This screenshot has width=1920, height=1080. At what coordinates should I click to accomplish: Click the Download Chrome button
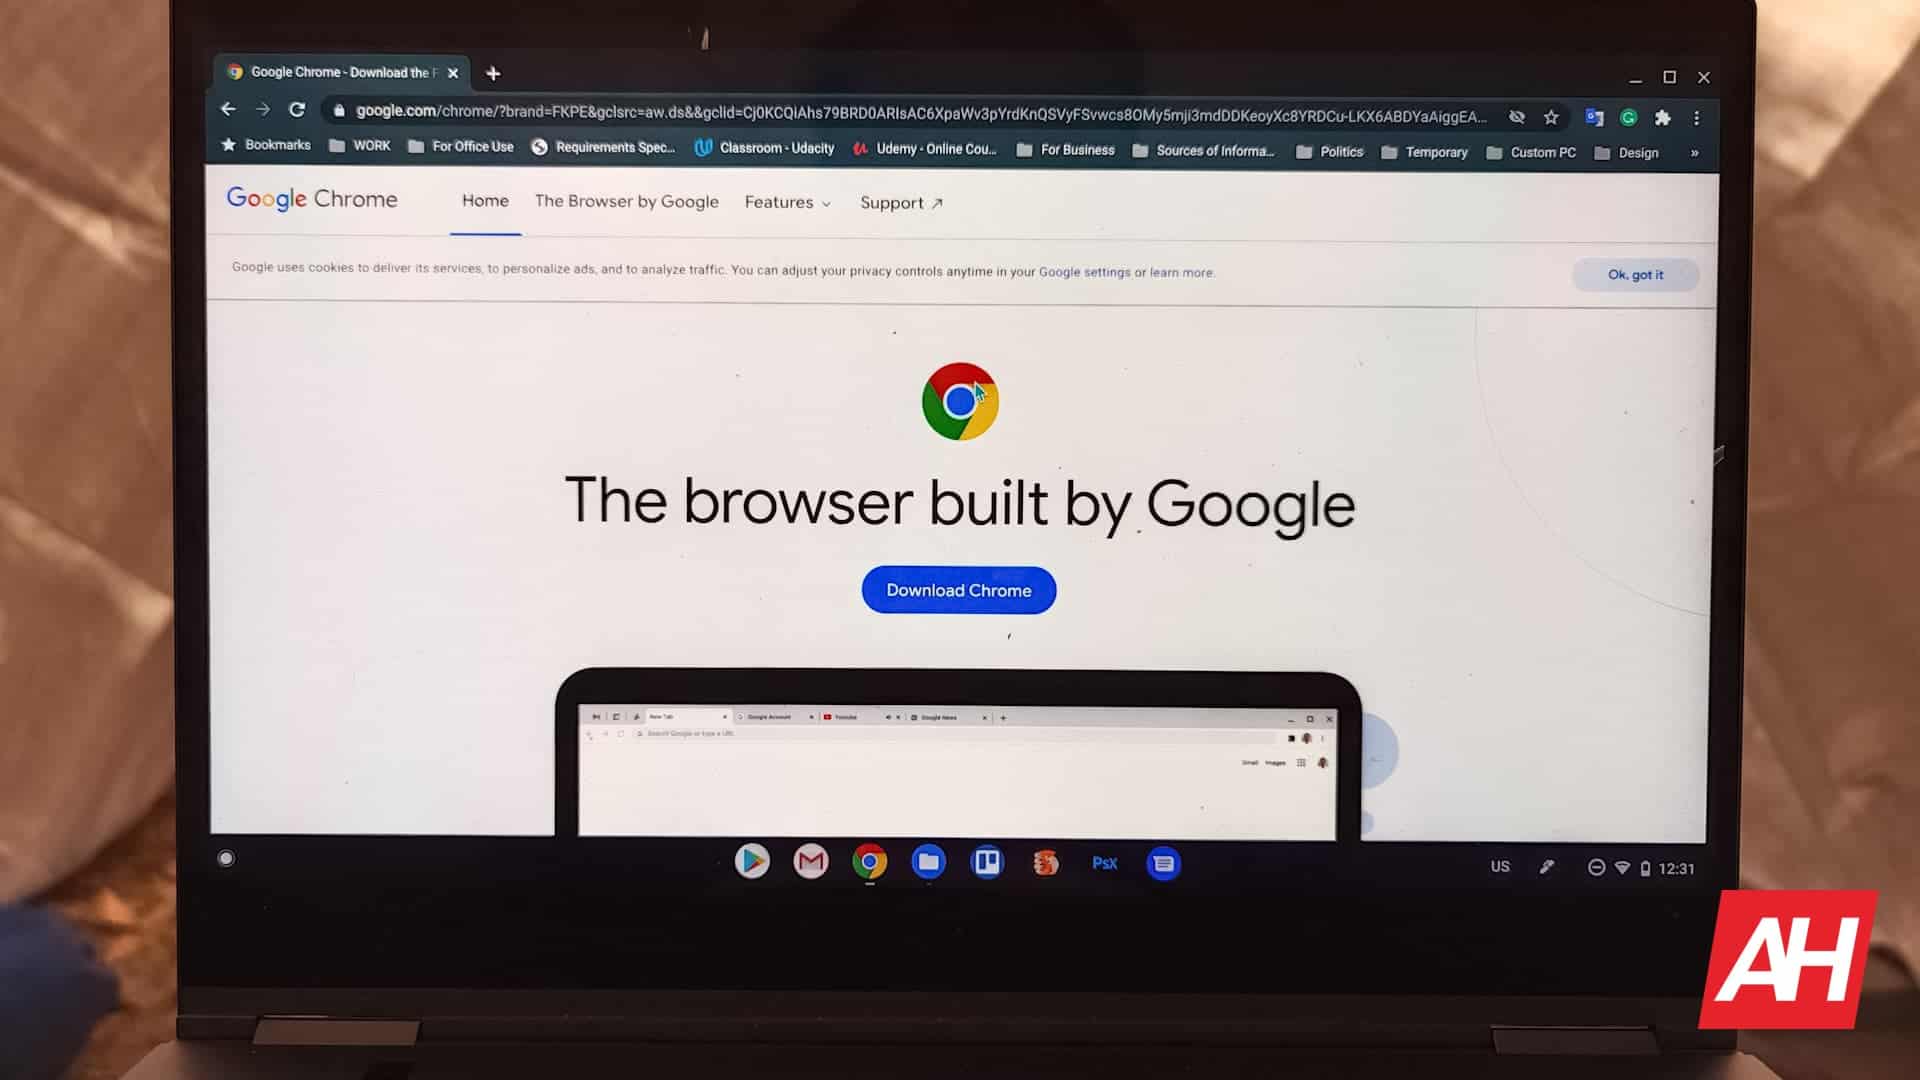pyautogui.click(x=960, y=589)
